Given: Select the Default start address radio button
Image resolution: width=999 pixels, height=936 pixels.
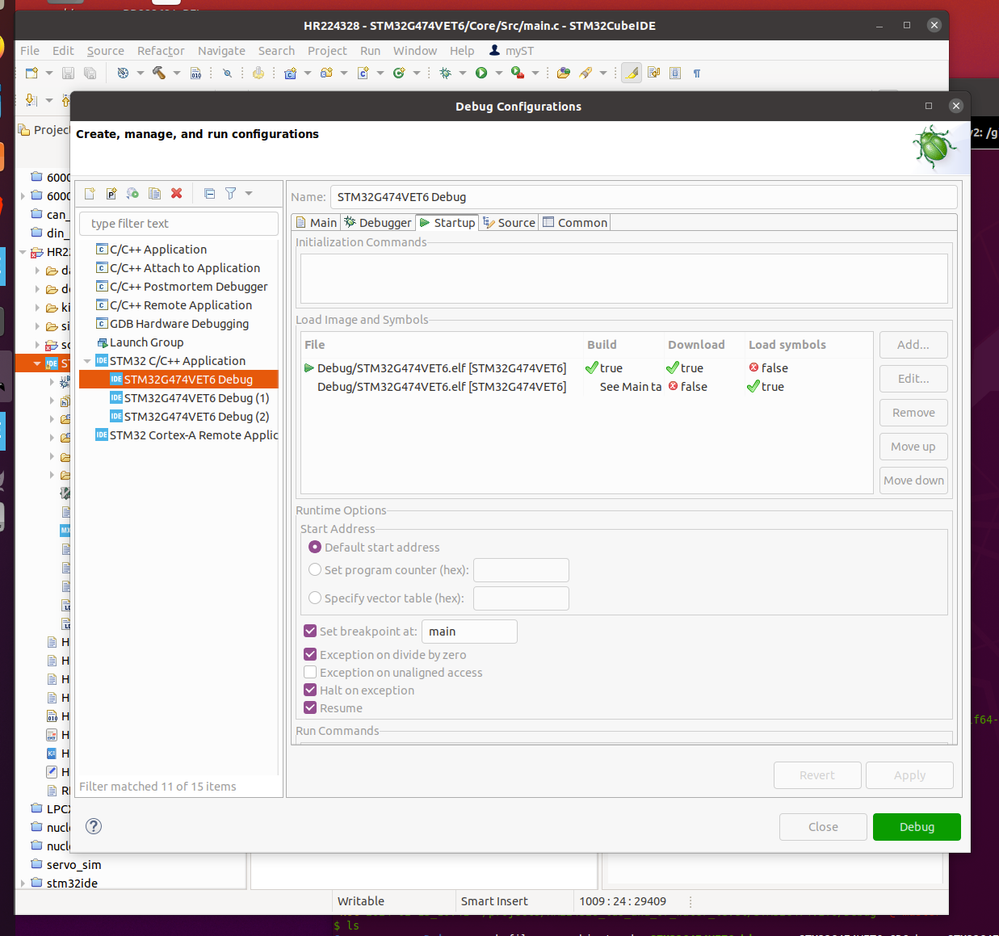Looking at the screenshot, I should coord(315,547).
